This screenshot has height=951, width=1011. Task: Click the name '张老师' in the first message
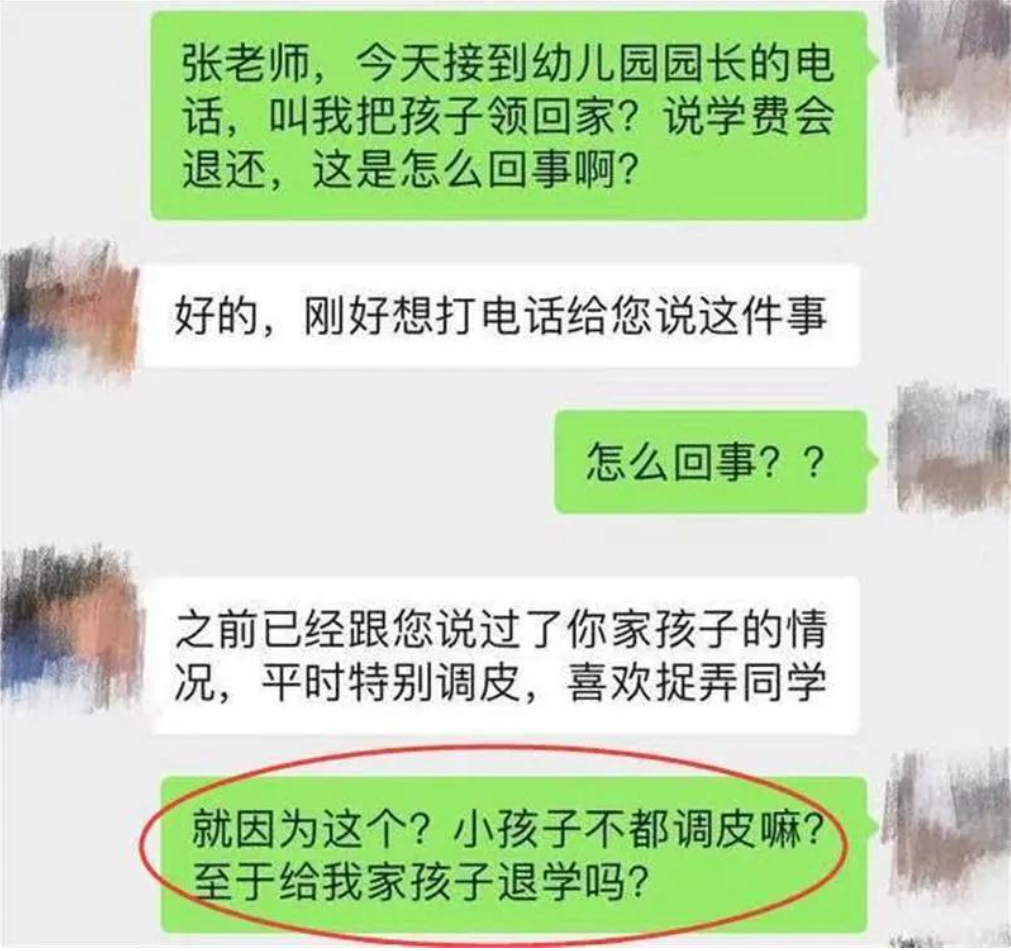pyautogui.click(x=246, y=65)
